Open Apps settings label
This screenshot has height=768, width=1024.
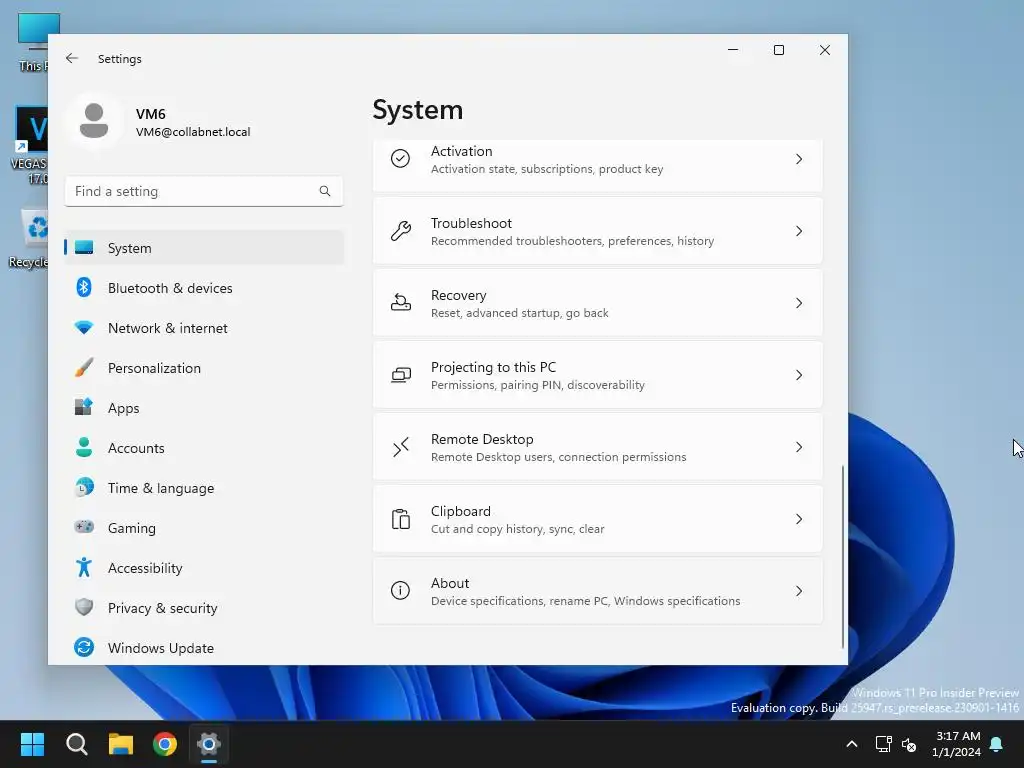tap(123, 408)
